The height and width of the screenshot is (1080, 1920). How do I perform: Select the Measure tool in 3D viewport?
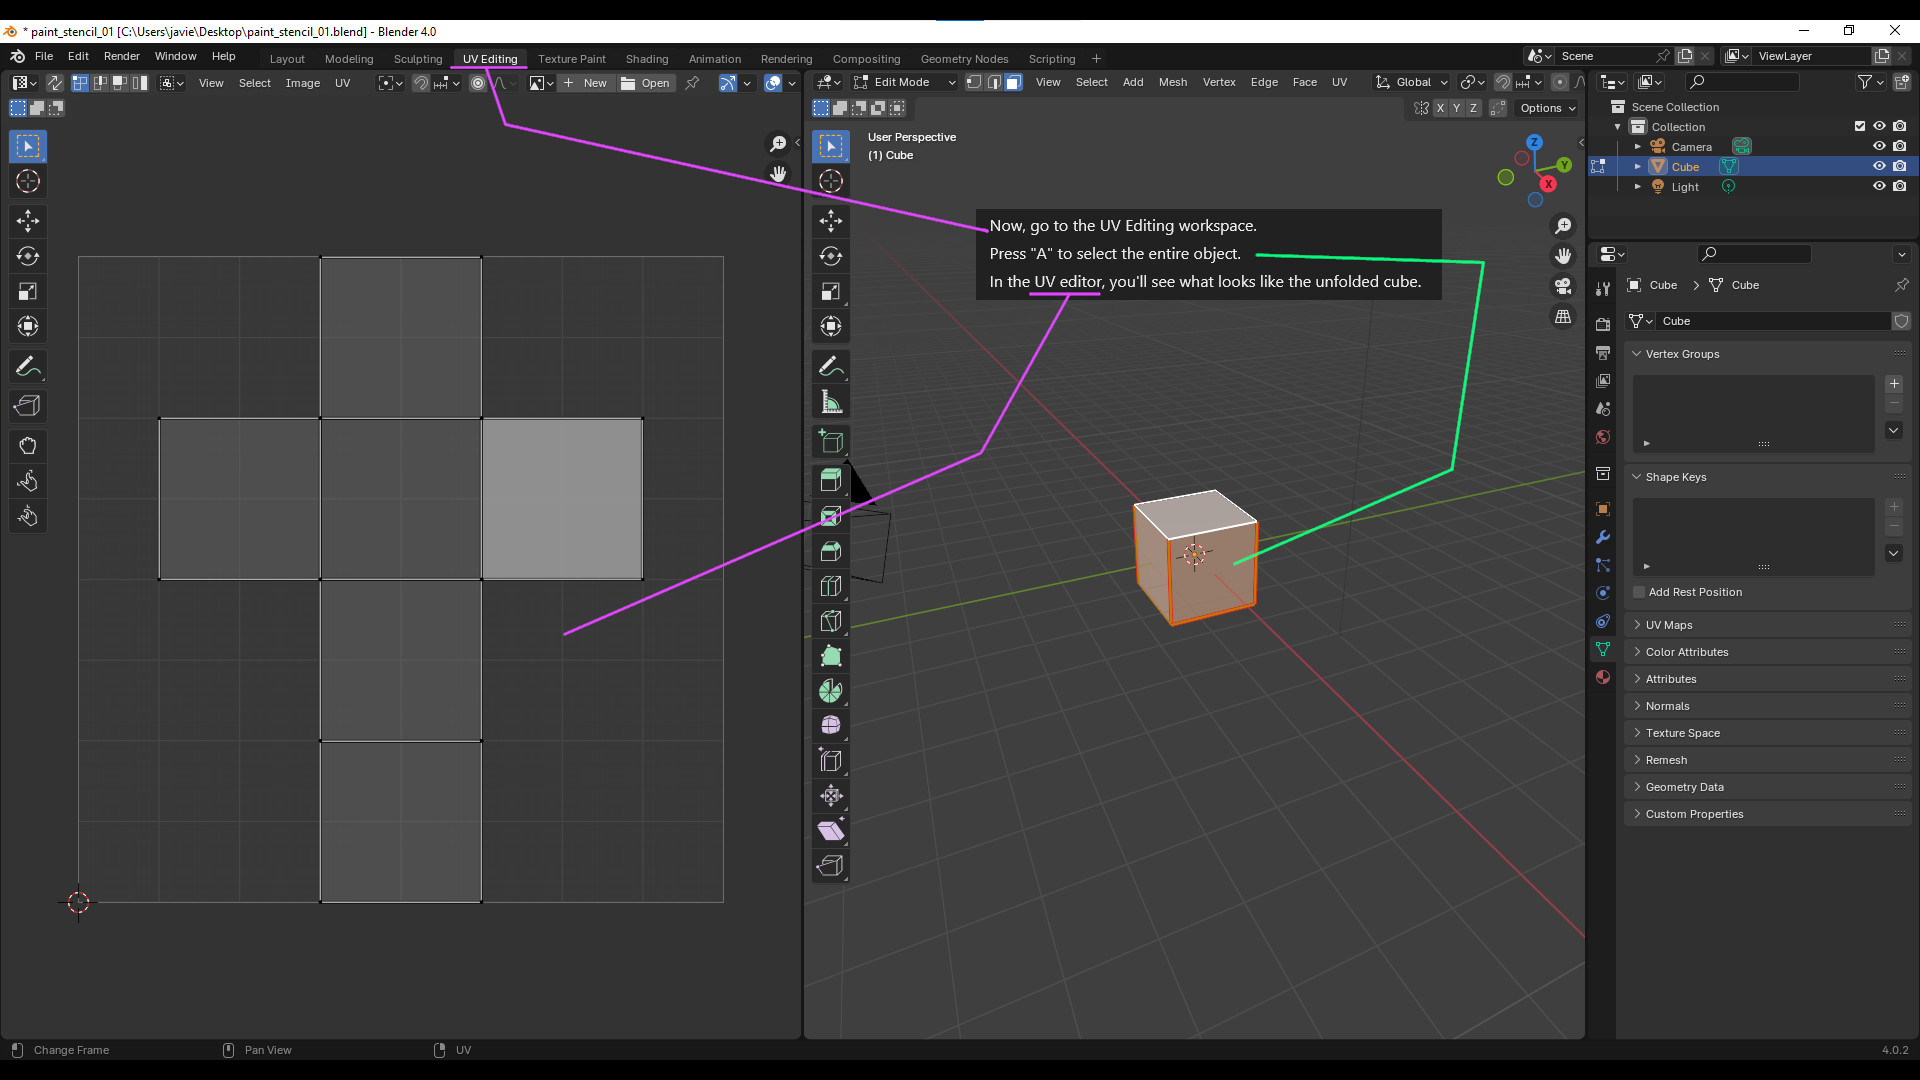(x=831, y=402)
